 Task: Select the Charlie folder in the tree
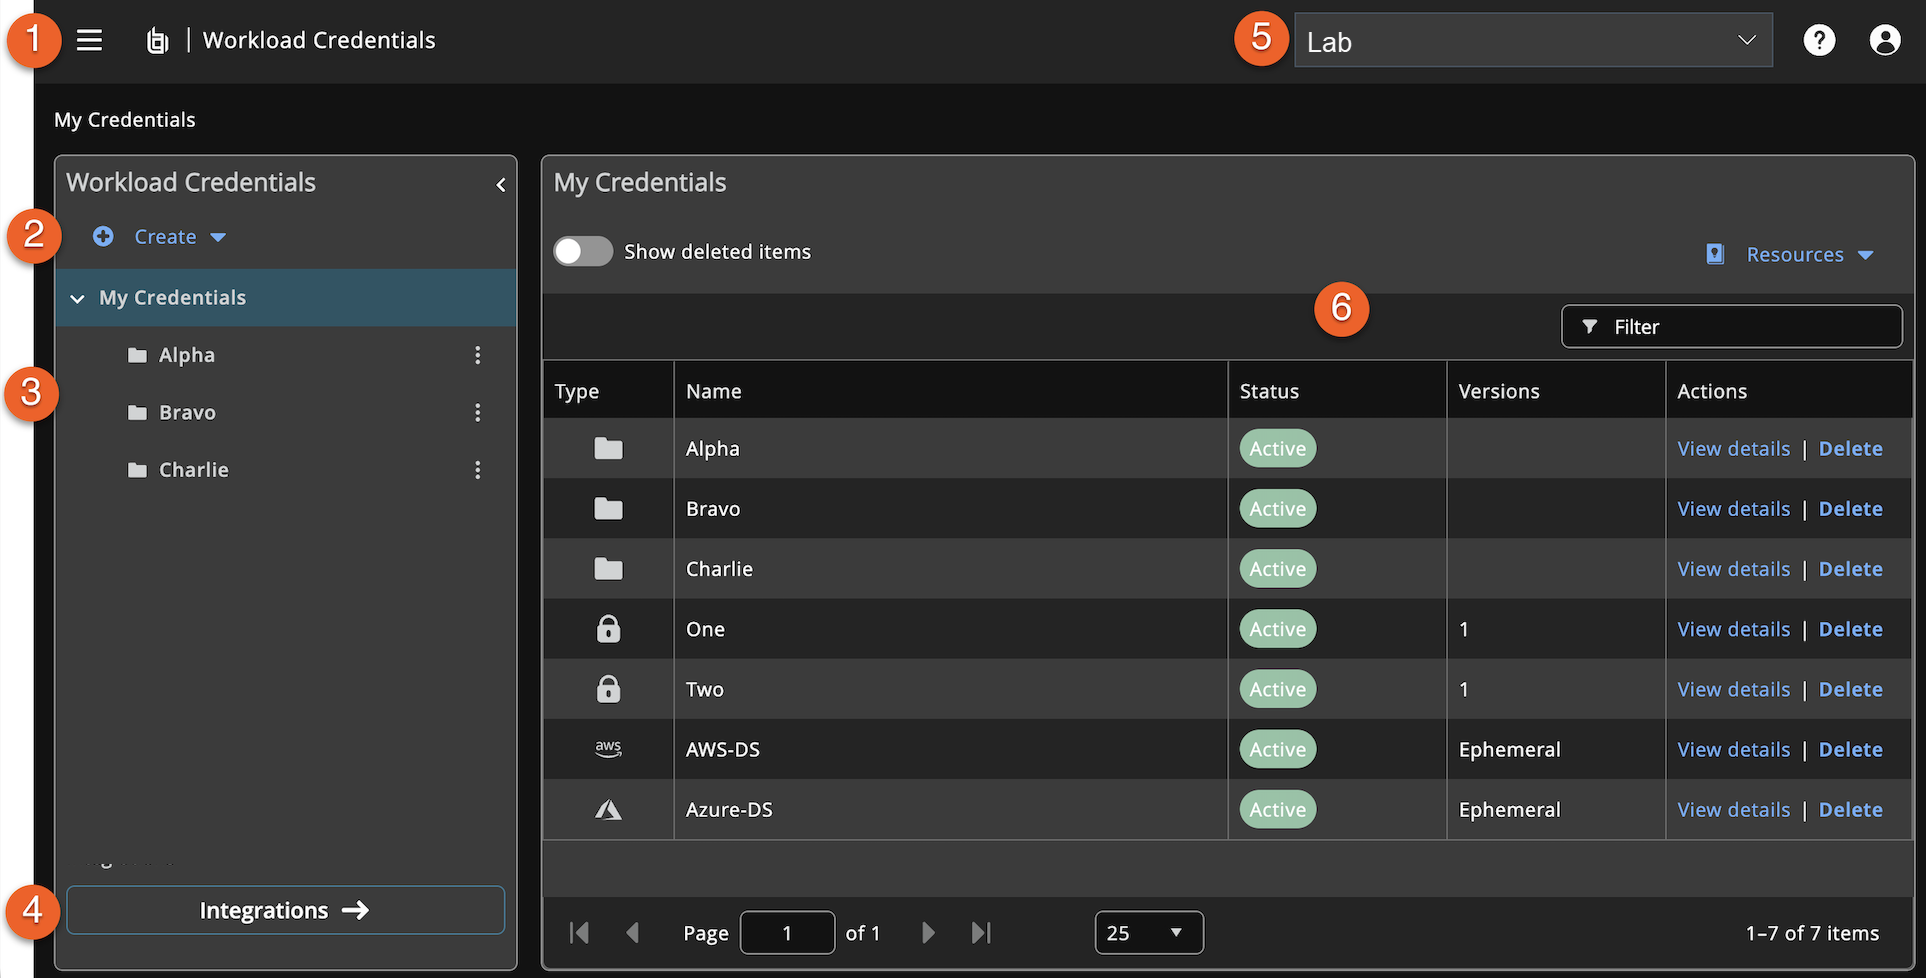[194, 470]
